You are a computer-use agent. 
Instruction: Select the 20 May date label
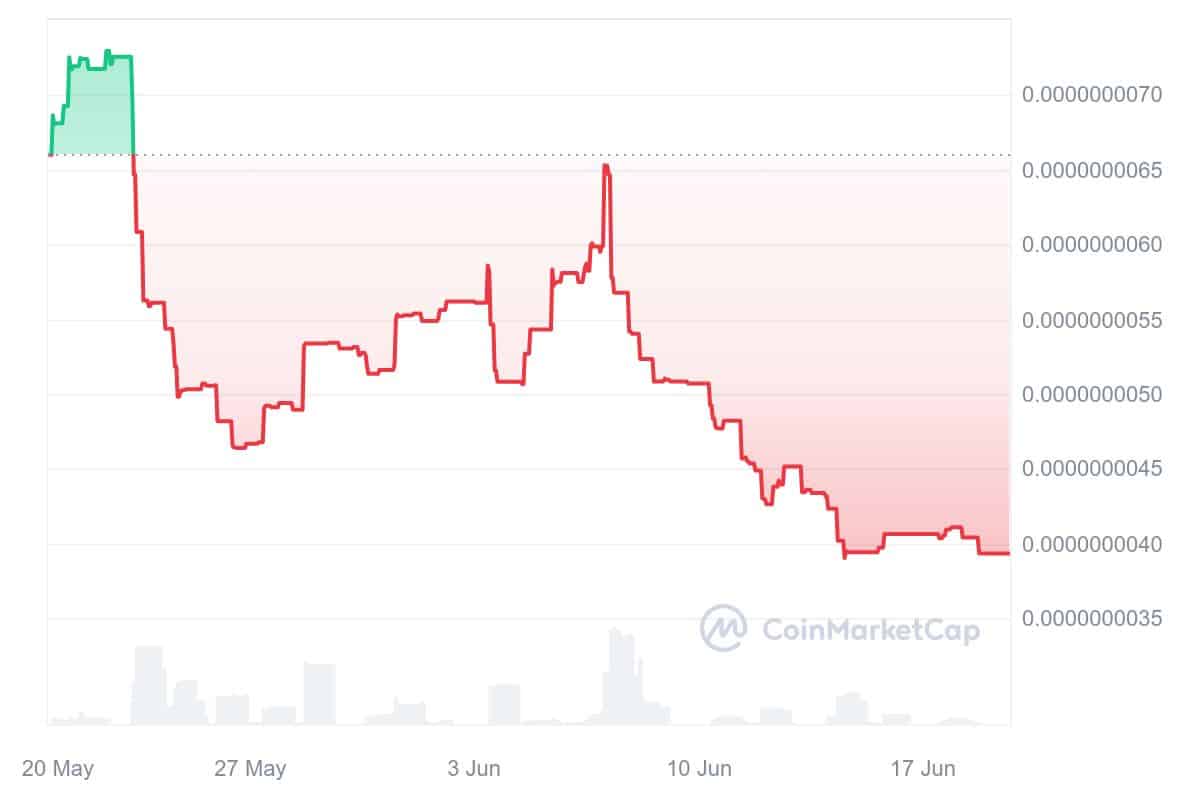click(57, 769)
